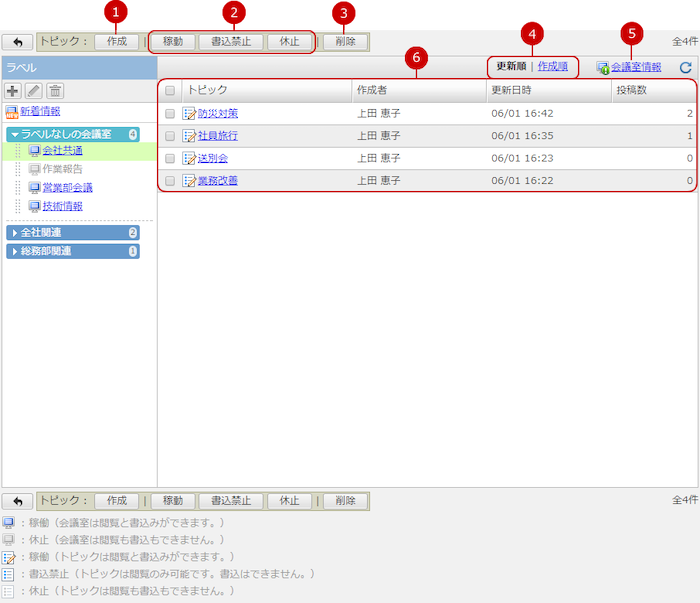Click the 新着情報 NEW icon

tap(12, 112)
